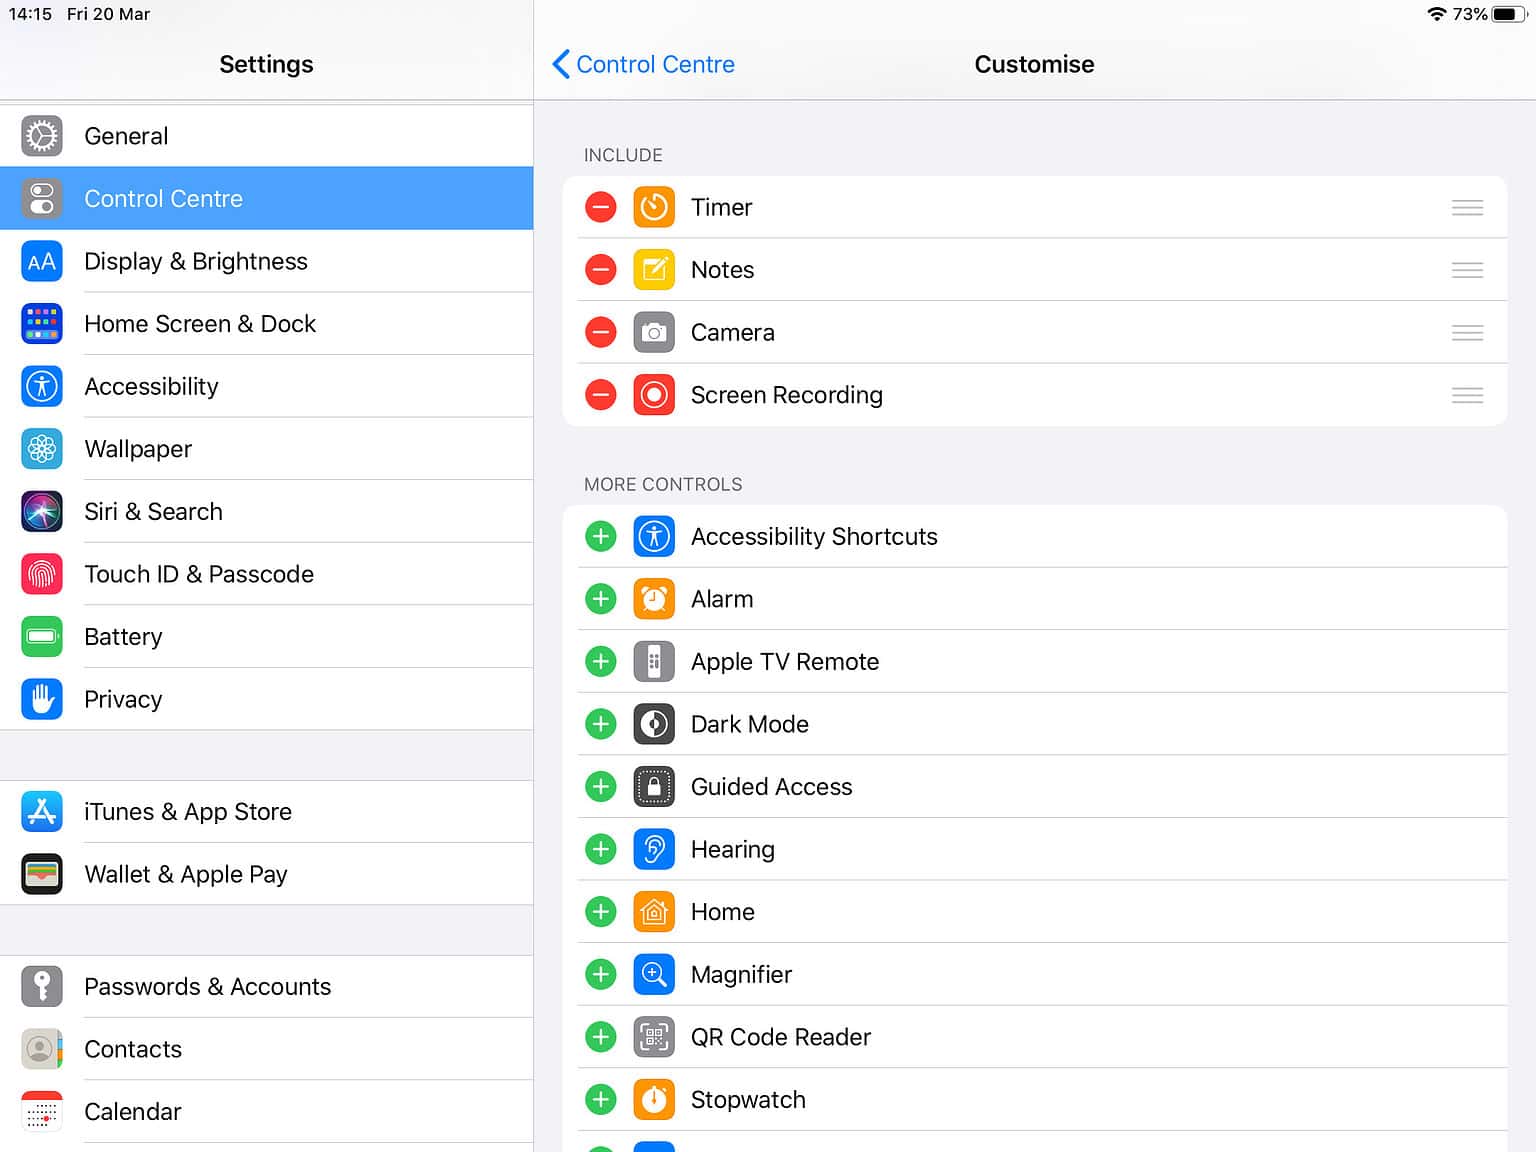1536x1152 pixels.
Task: Click the Stopwatch control icon
Action: [x=654, y=1099]
